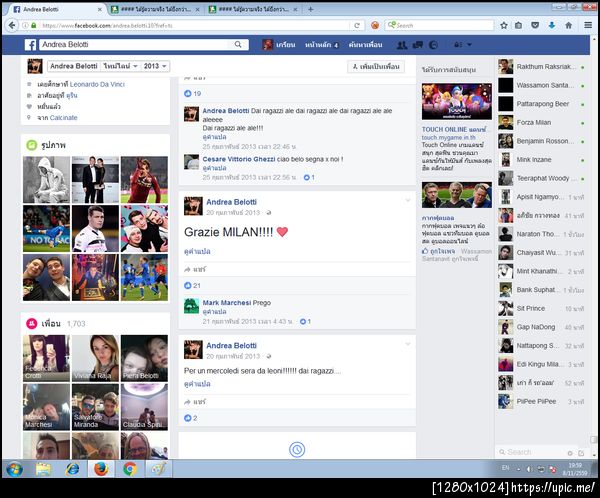
Task: Open TOUCH ONLINE sponsored ad link
Action: click(x=454, y=129)
